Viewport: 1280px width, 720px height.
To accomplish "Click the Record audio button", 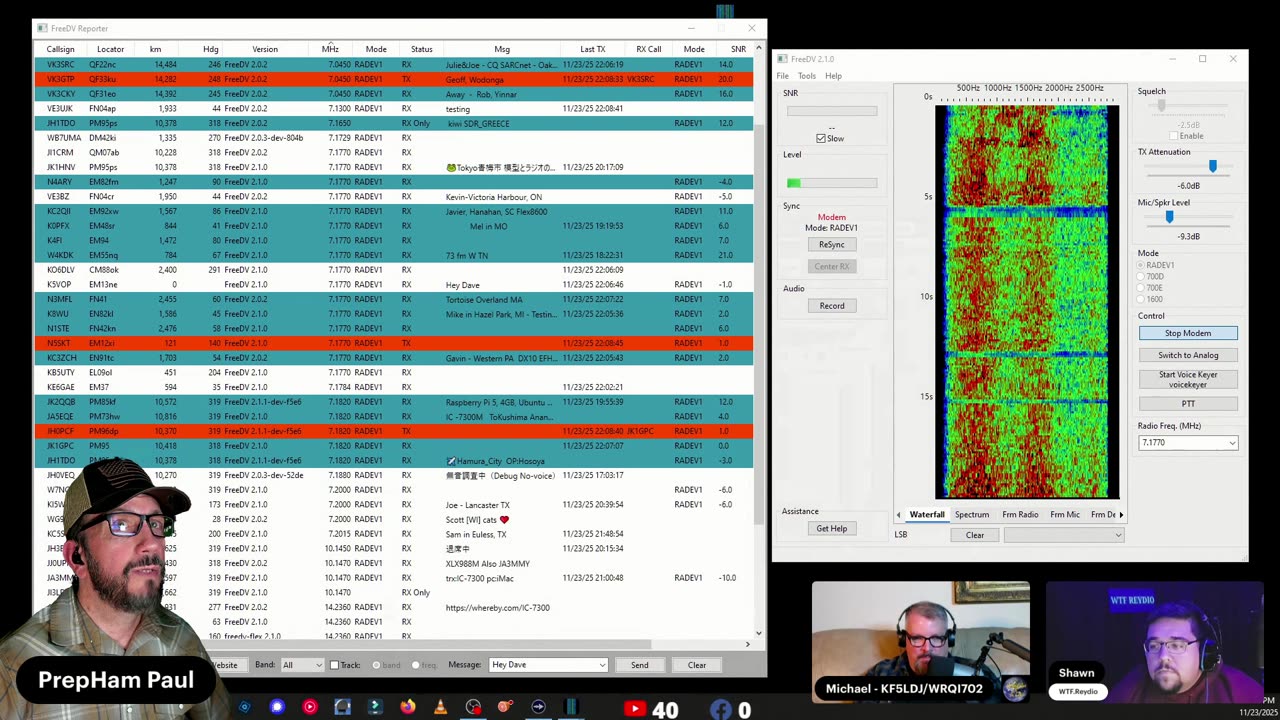I will 832,306.
